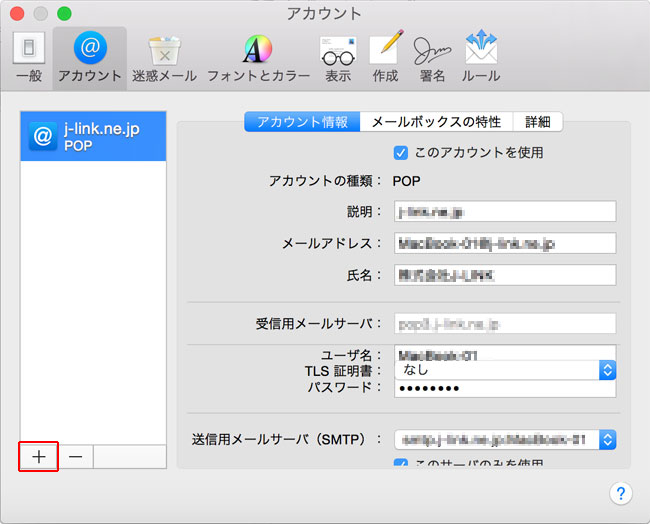Screen dimensions: 650x524
Task: Open the 作成 composing preferences
Action: [386, 58]
